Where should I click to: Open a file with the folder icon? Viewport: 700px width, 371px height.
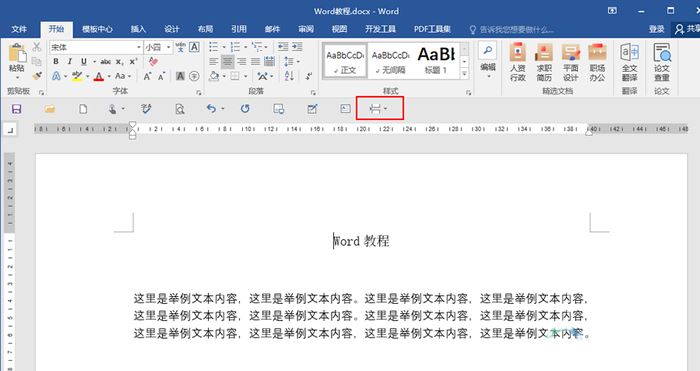[50, 109]
